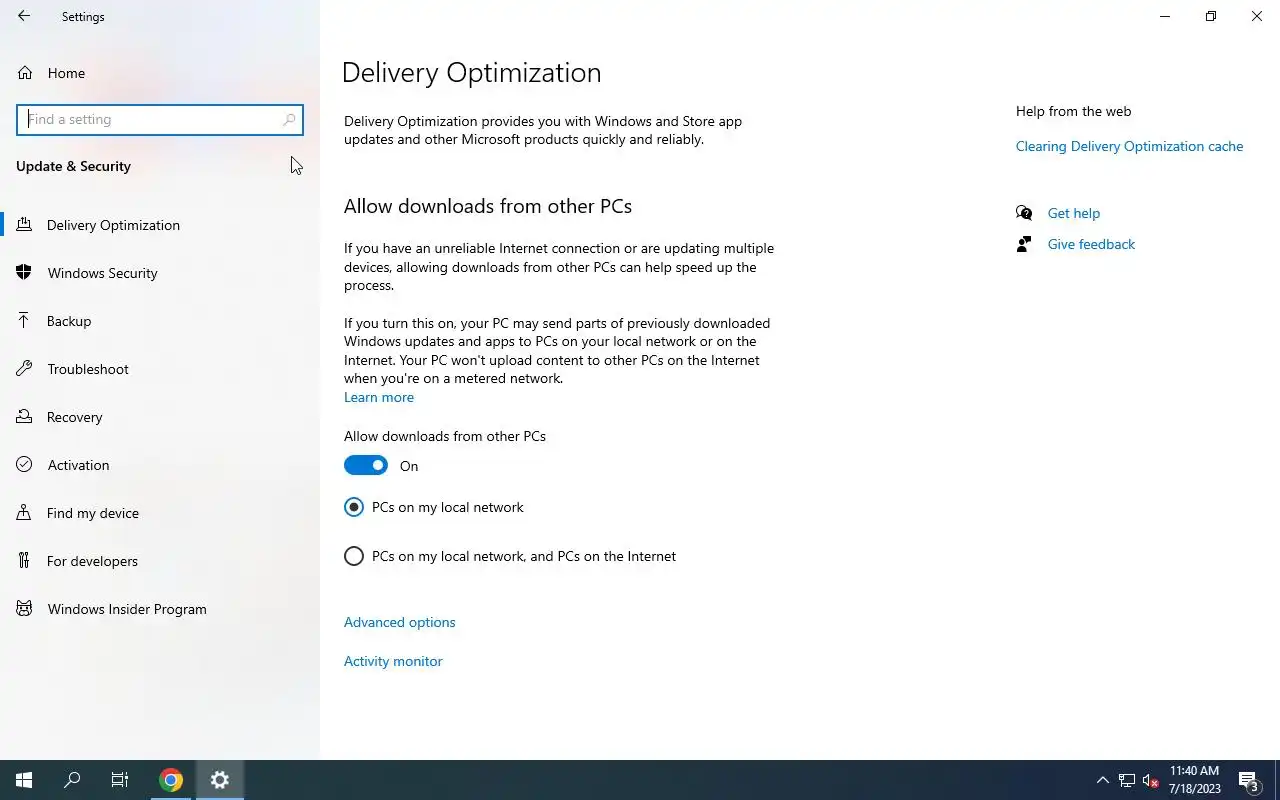This screenshot has height=800, width=1280.
Task: Click the Settings gear on taskbar
Action: (x=220, y=780)
